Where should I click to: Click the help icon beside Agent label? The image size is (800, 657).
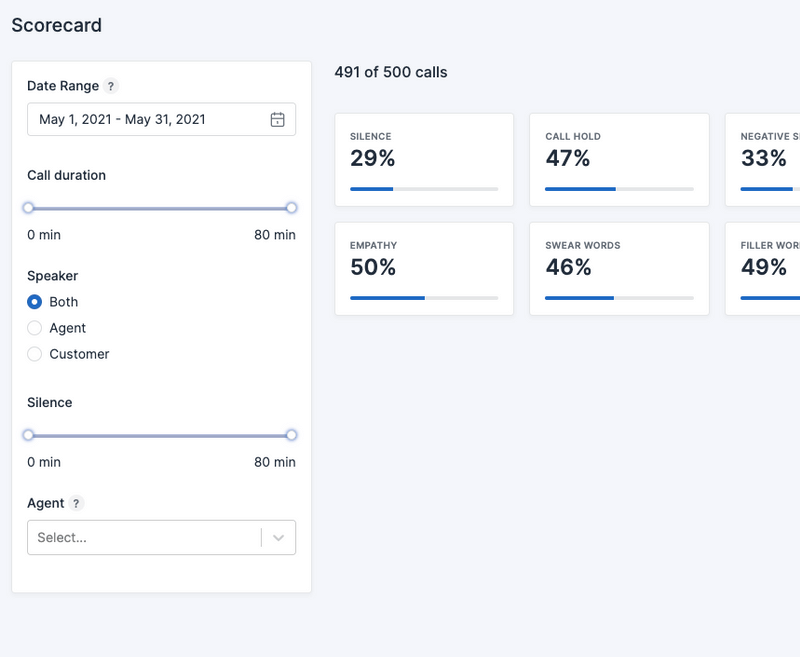pos(77,504)
